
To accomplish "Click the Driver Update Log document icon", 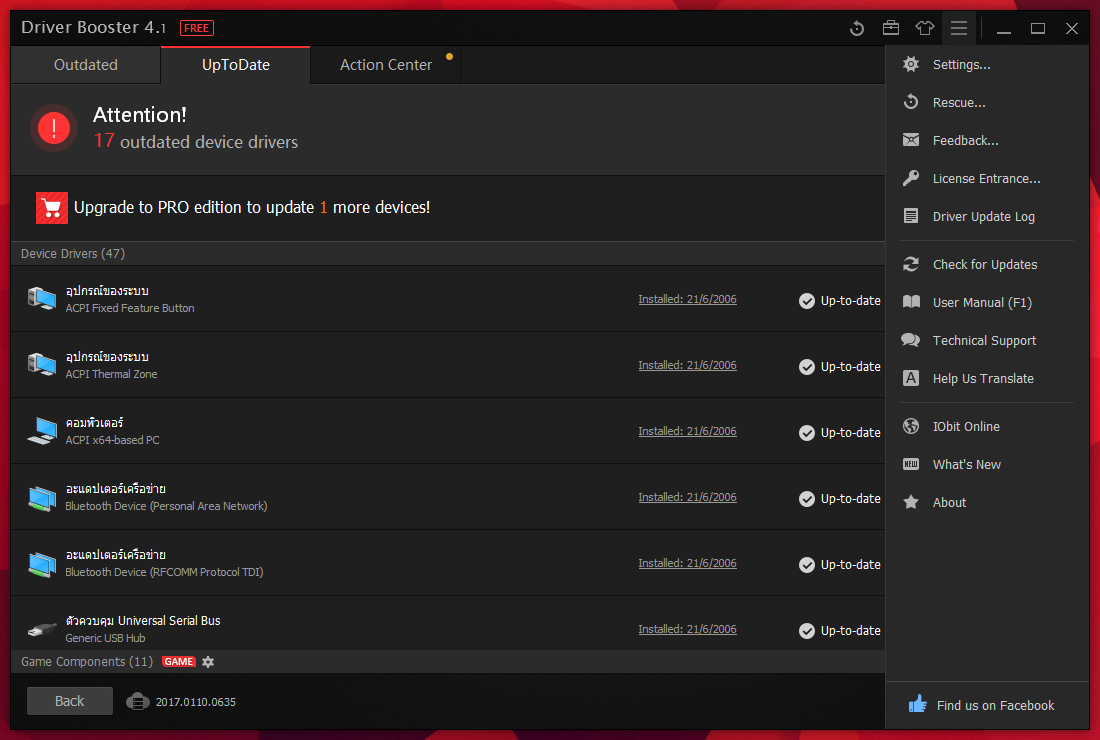I will pyautogui.click(x=911, y=216).
